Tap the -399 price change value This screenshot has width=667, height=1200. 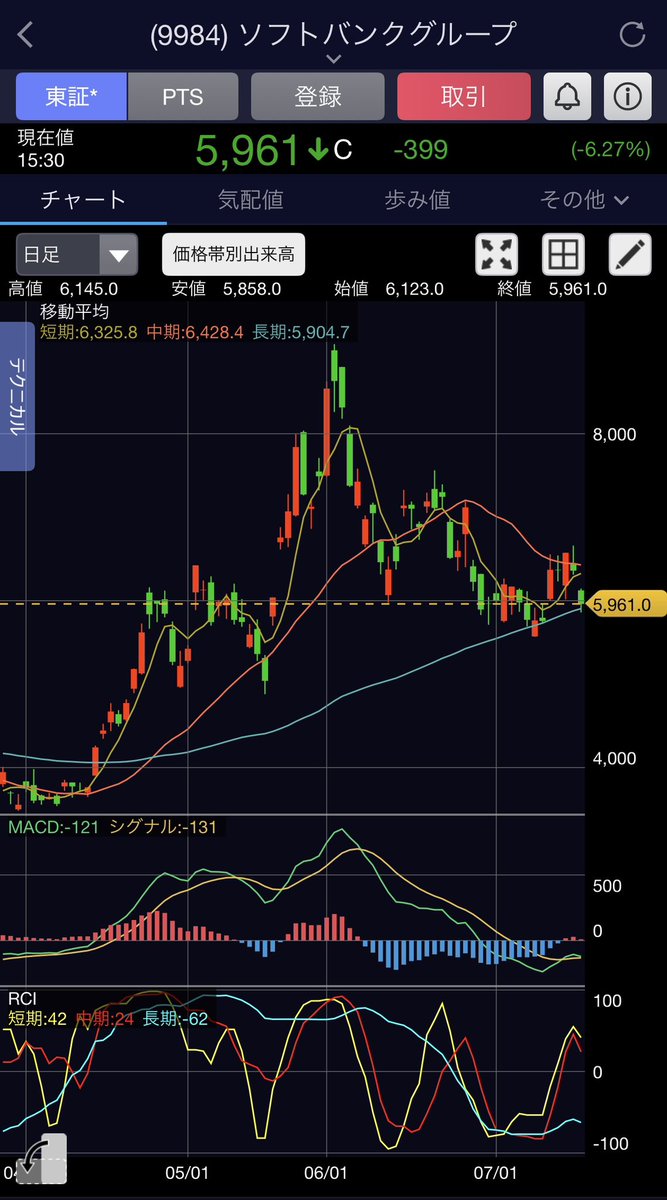(420, 150)
